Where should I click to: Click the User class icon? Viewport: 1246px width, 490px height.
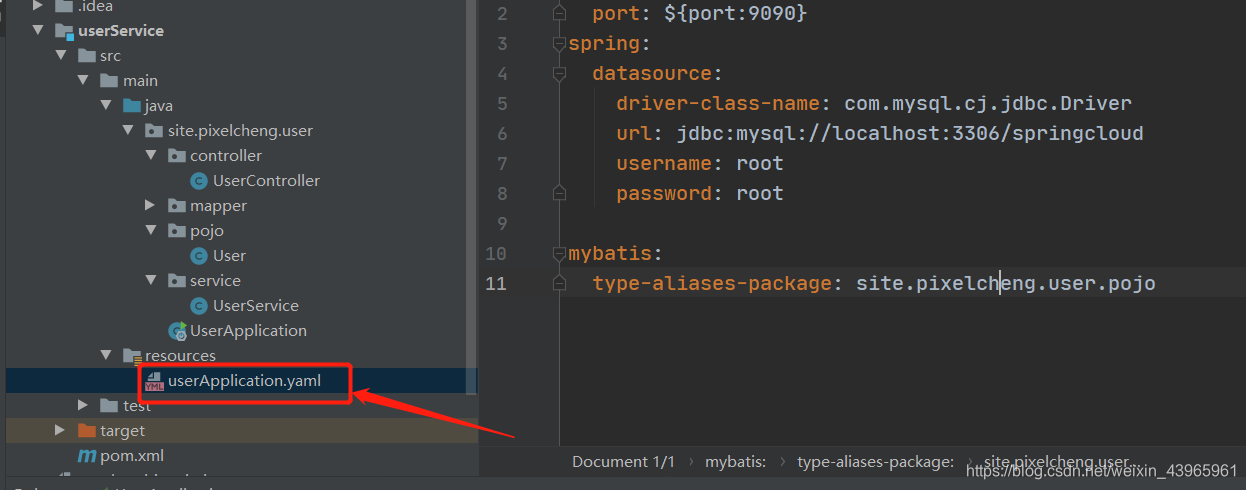199,255
